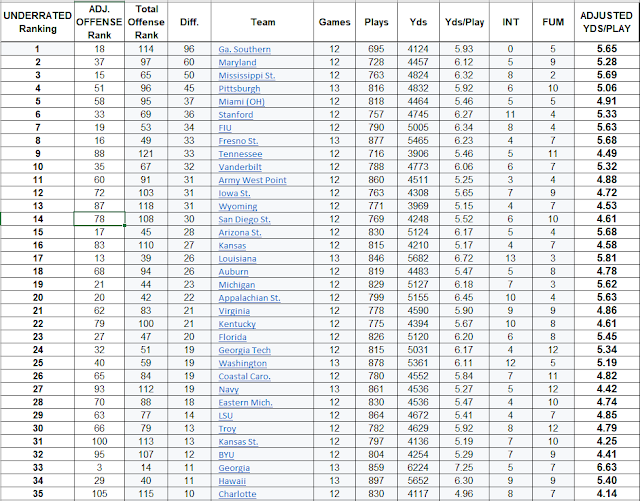Screen dimensions: 640x501
Task: Click the Yds column header
Action: click(418, 22)
